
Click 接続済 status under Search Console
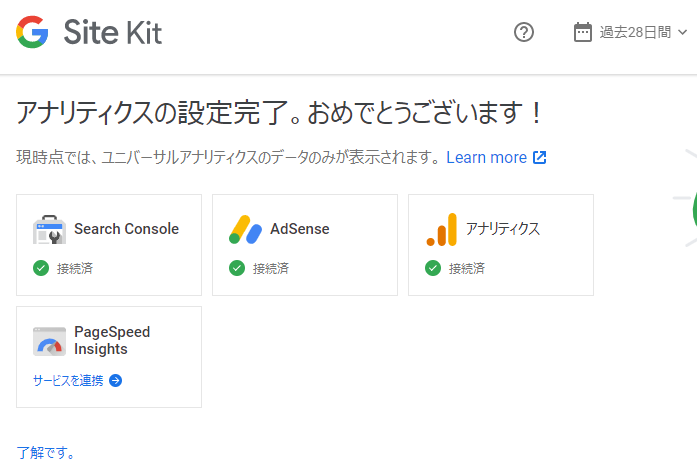pos(75,268)
